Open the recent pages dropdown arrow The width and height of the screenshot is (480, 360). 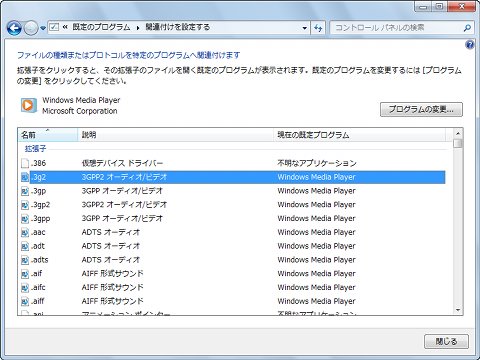coord(43,29)
